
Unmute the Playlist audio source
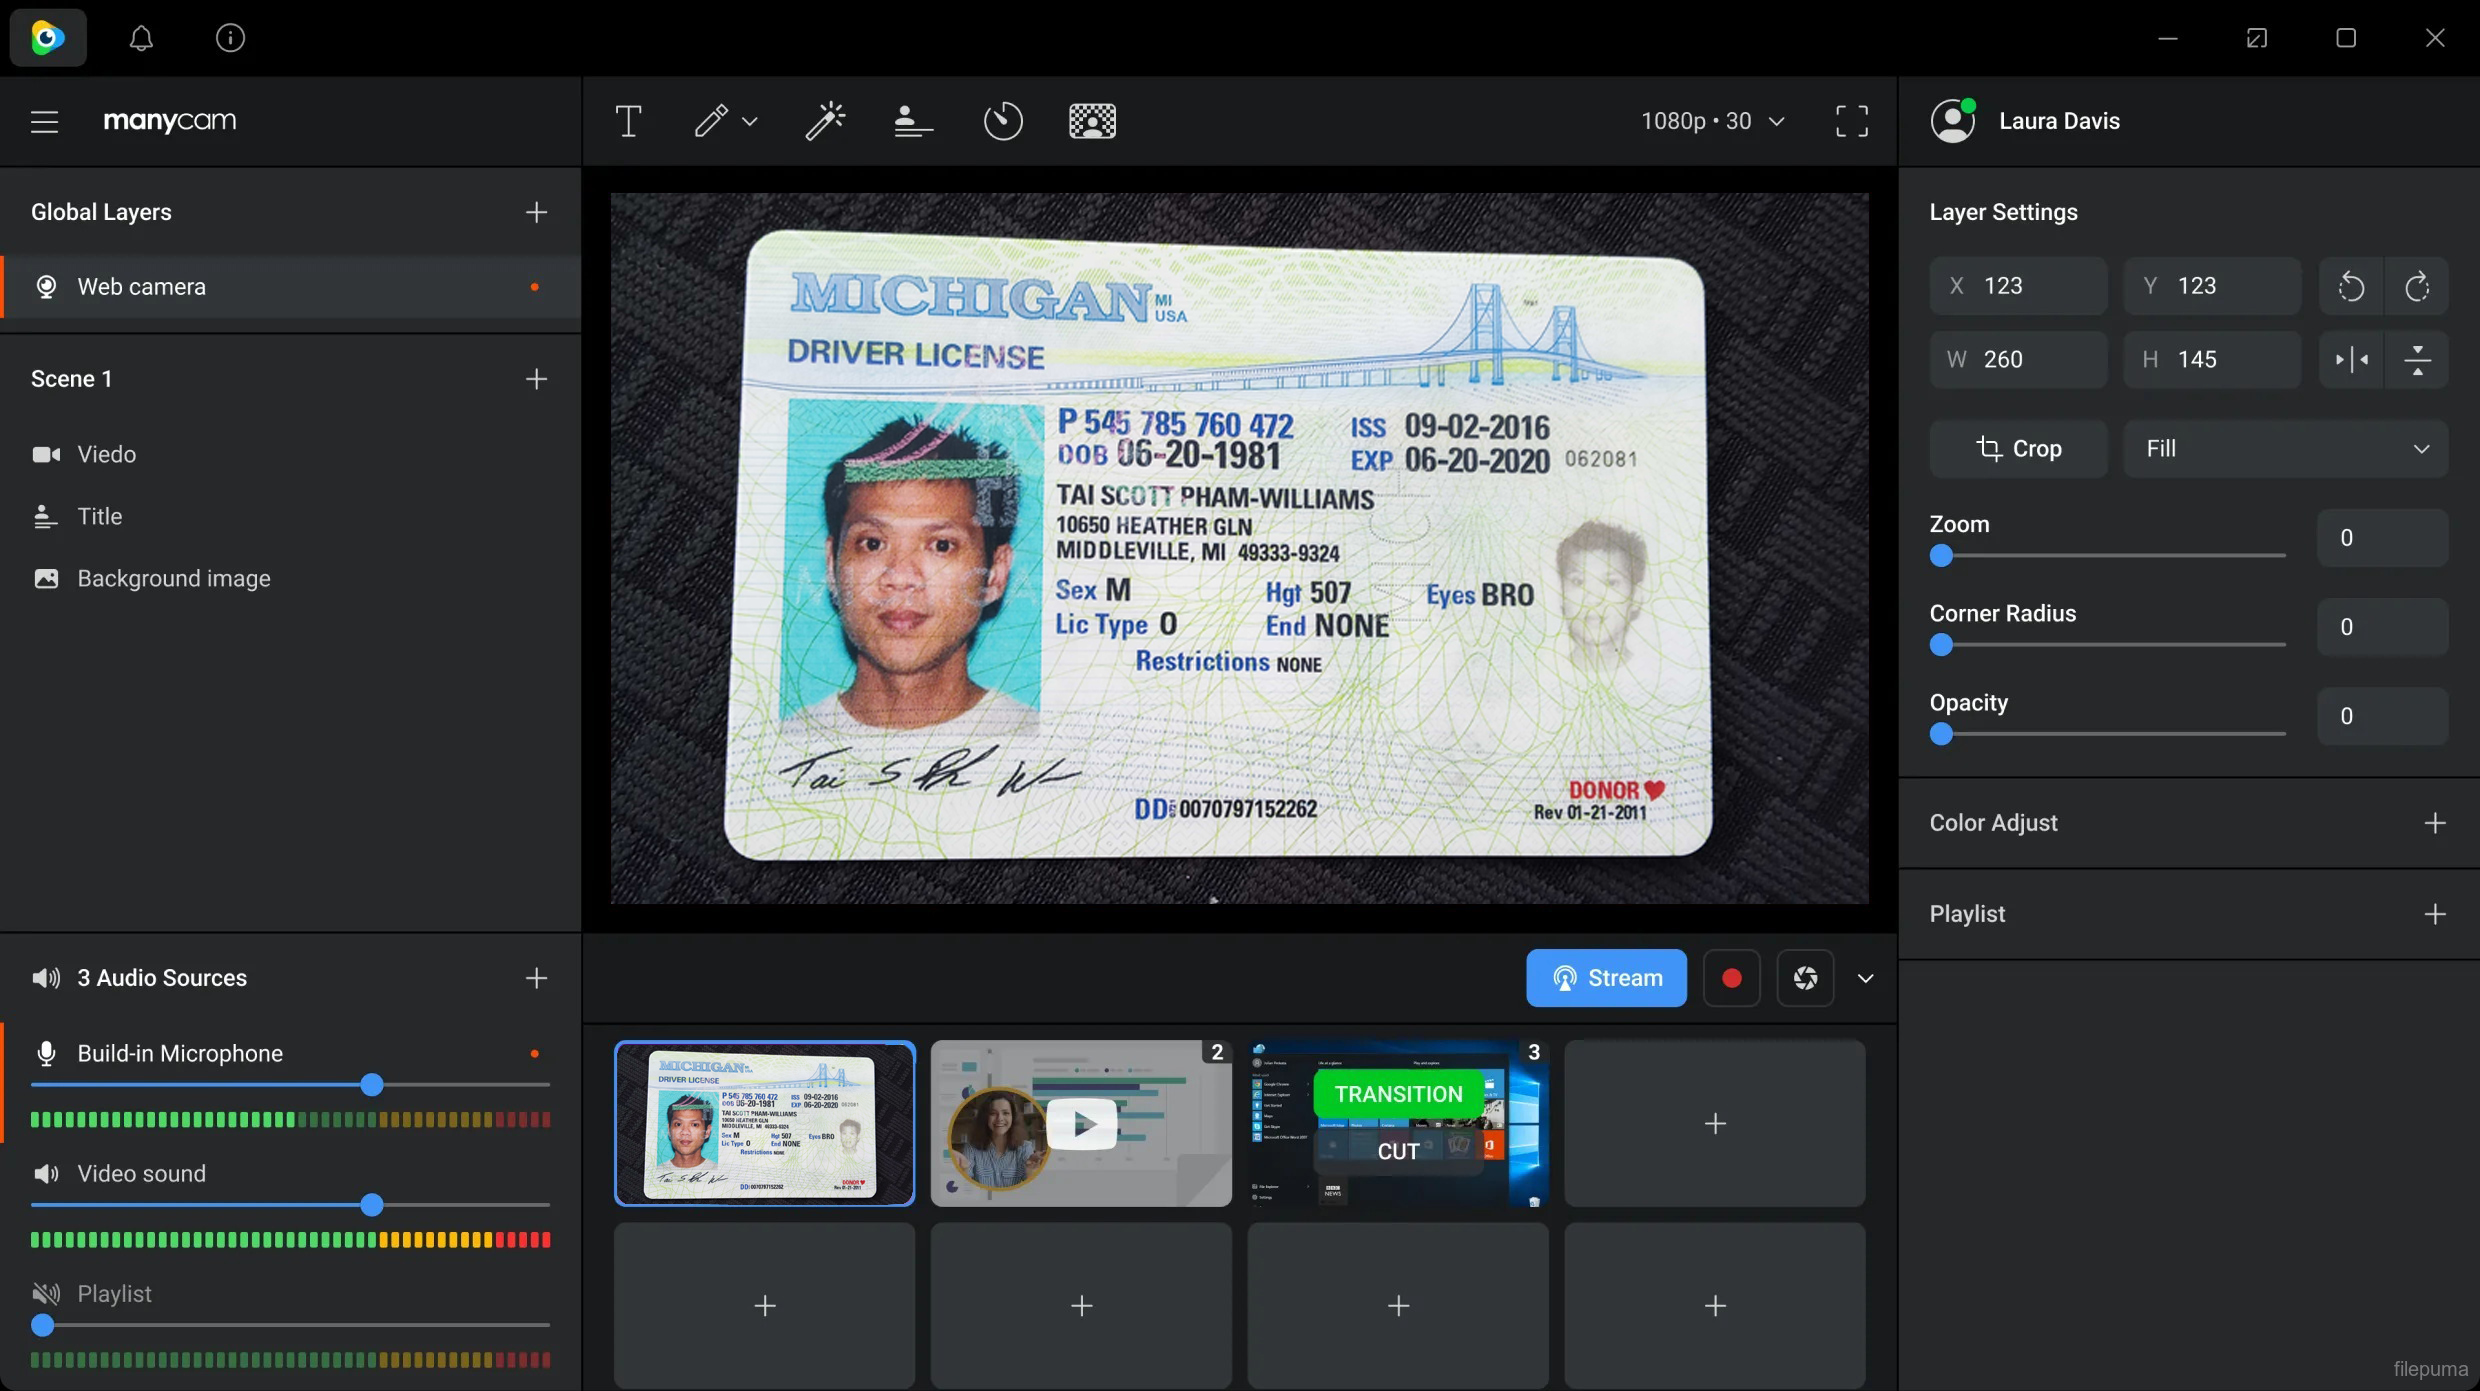pos(46,1293)
